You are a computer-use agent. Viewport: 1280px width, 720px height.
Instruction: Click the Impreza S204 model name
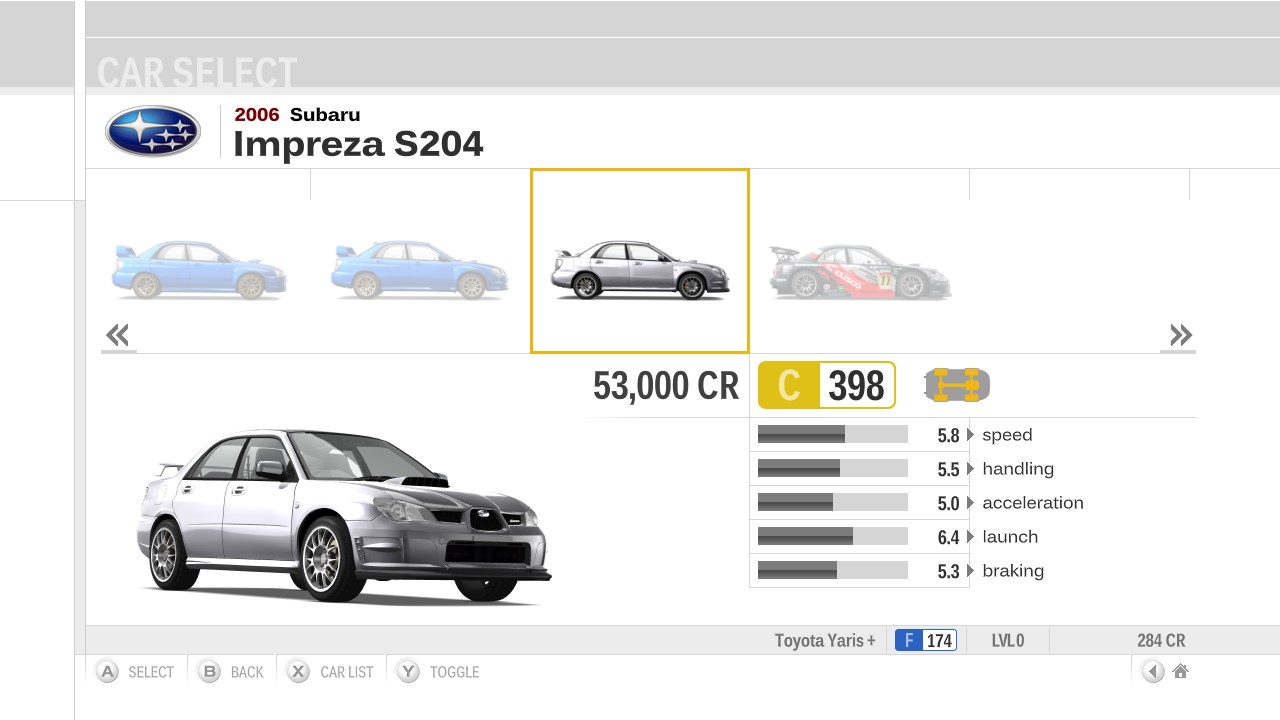pos(358,144)
